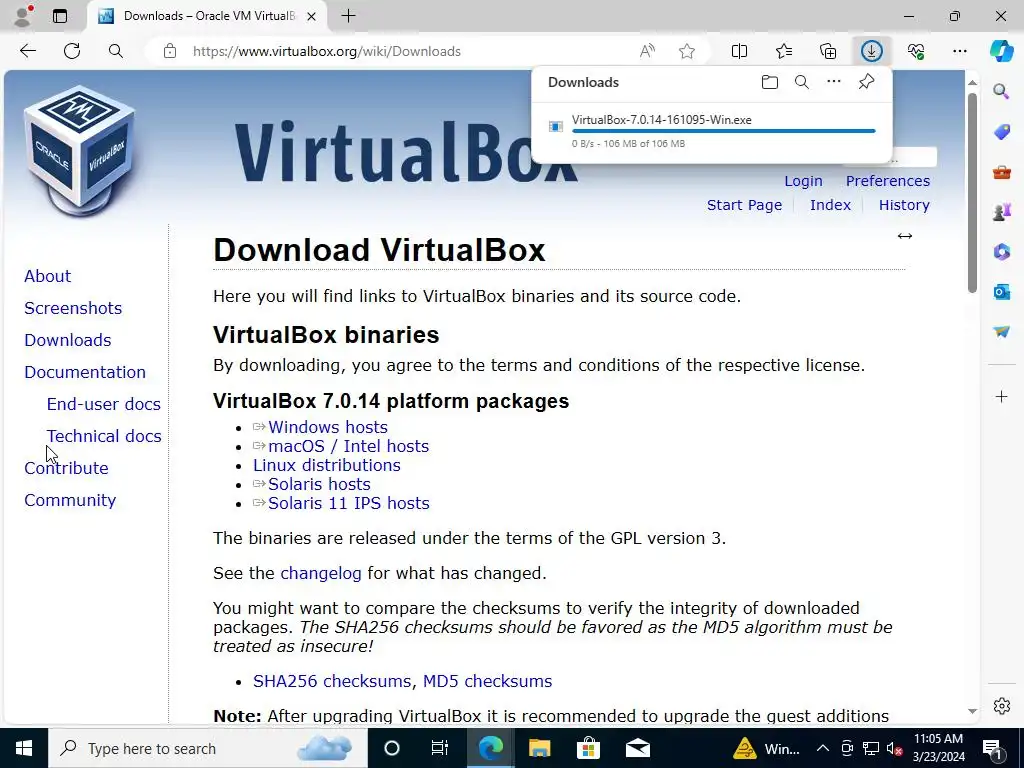Click the browser Back arrow
The image size is (1024, 768).
point(27,51)
